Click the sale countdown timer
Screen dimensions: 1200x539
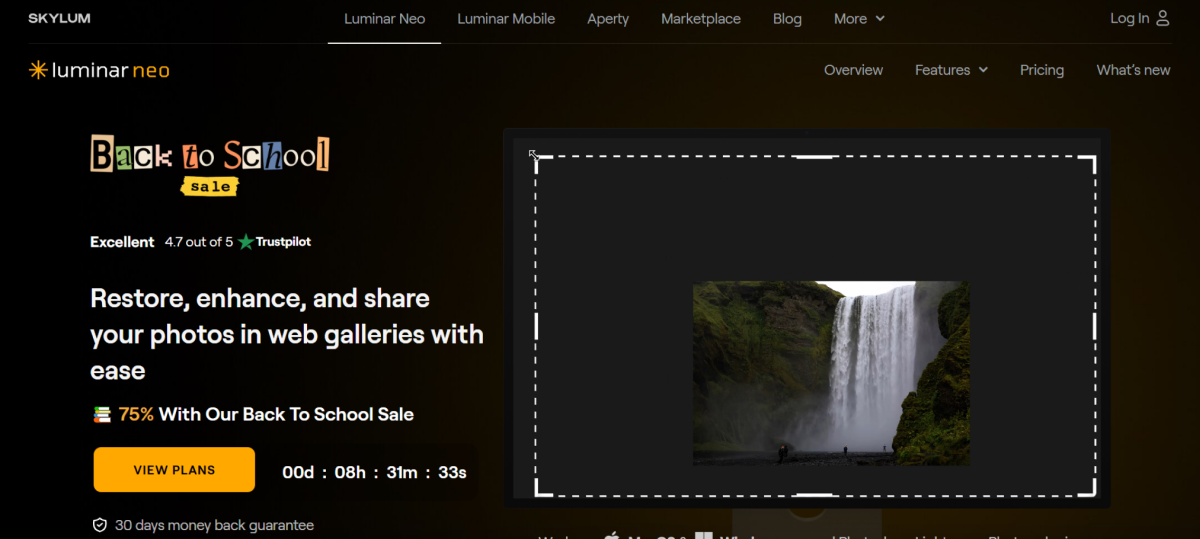[374, 472]
